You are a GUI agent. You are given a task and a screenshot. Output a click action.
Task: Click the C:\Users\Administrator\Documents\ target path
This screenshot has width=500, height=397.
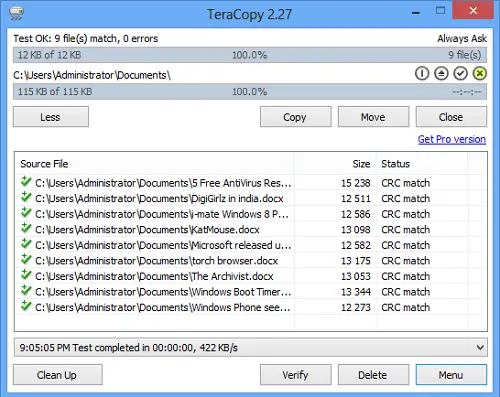(92, 75)
